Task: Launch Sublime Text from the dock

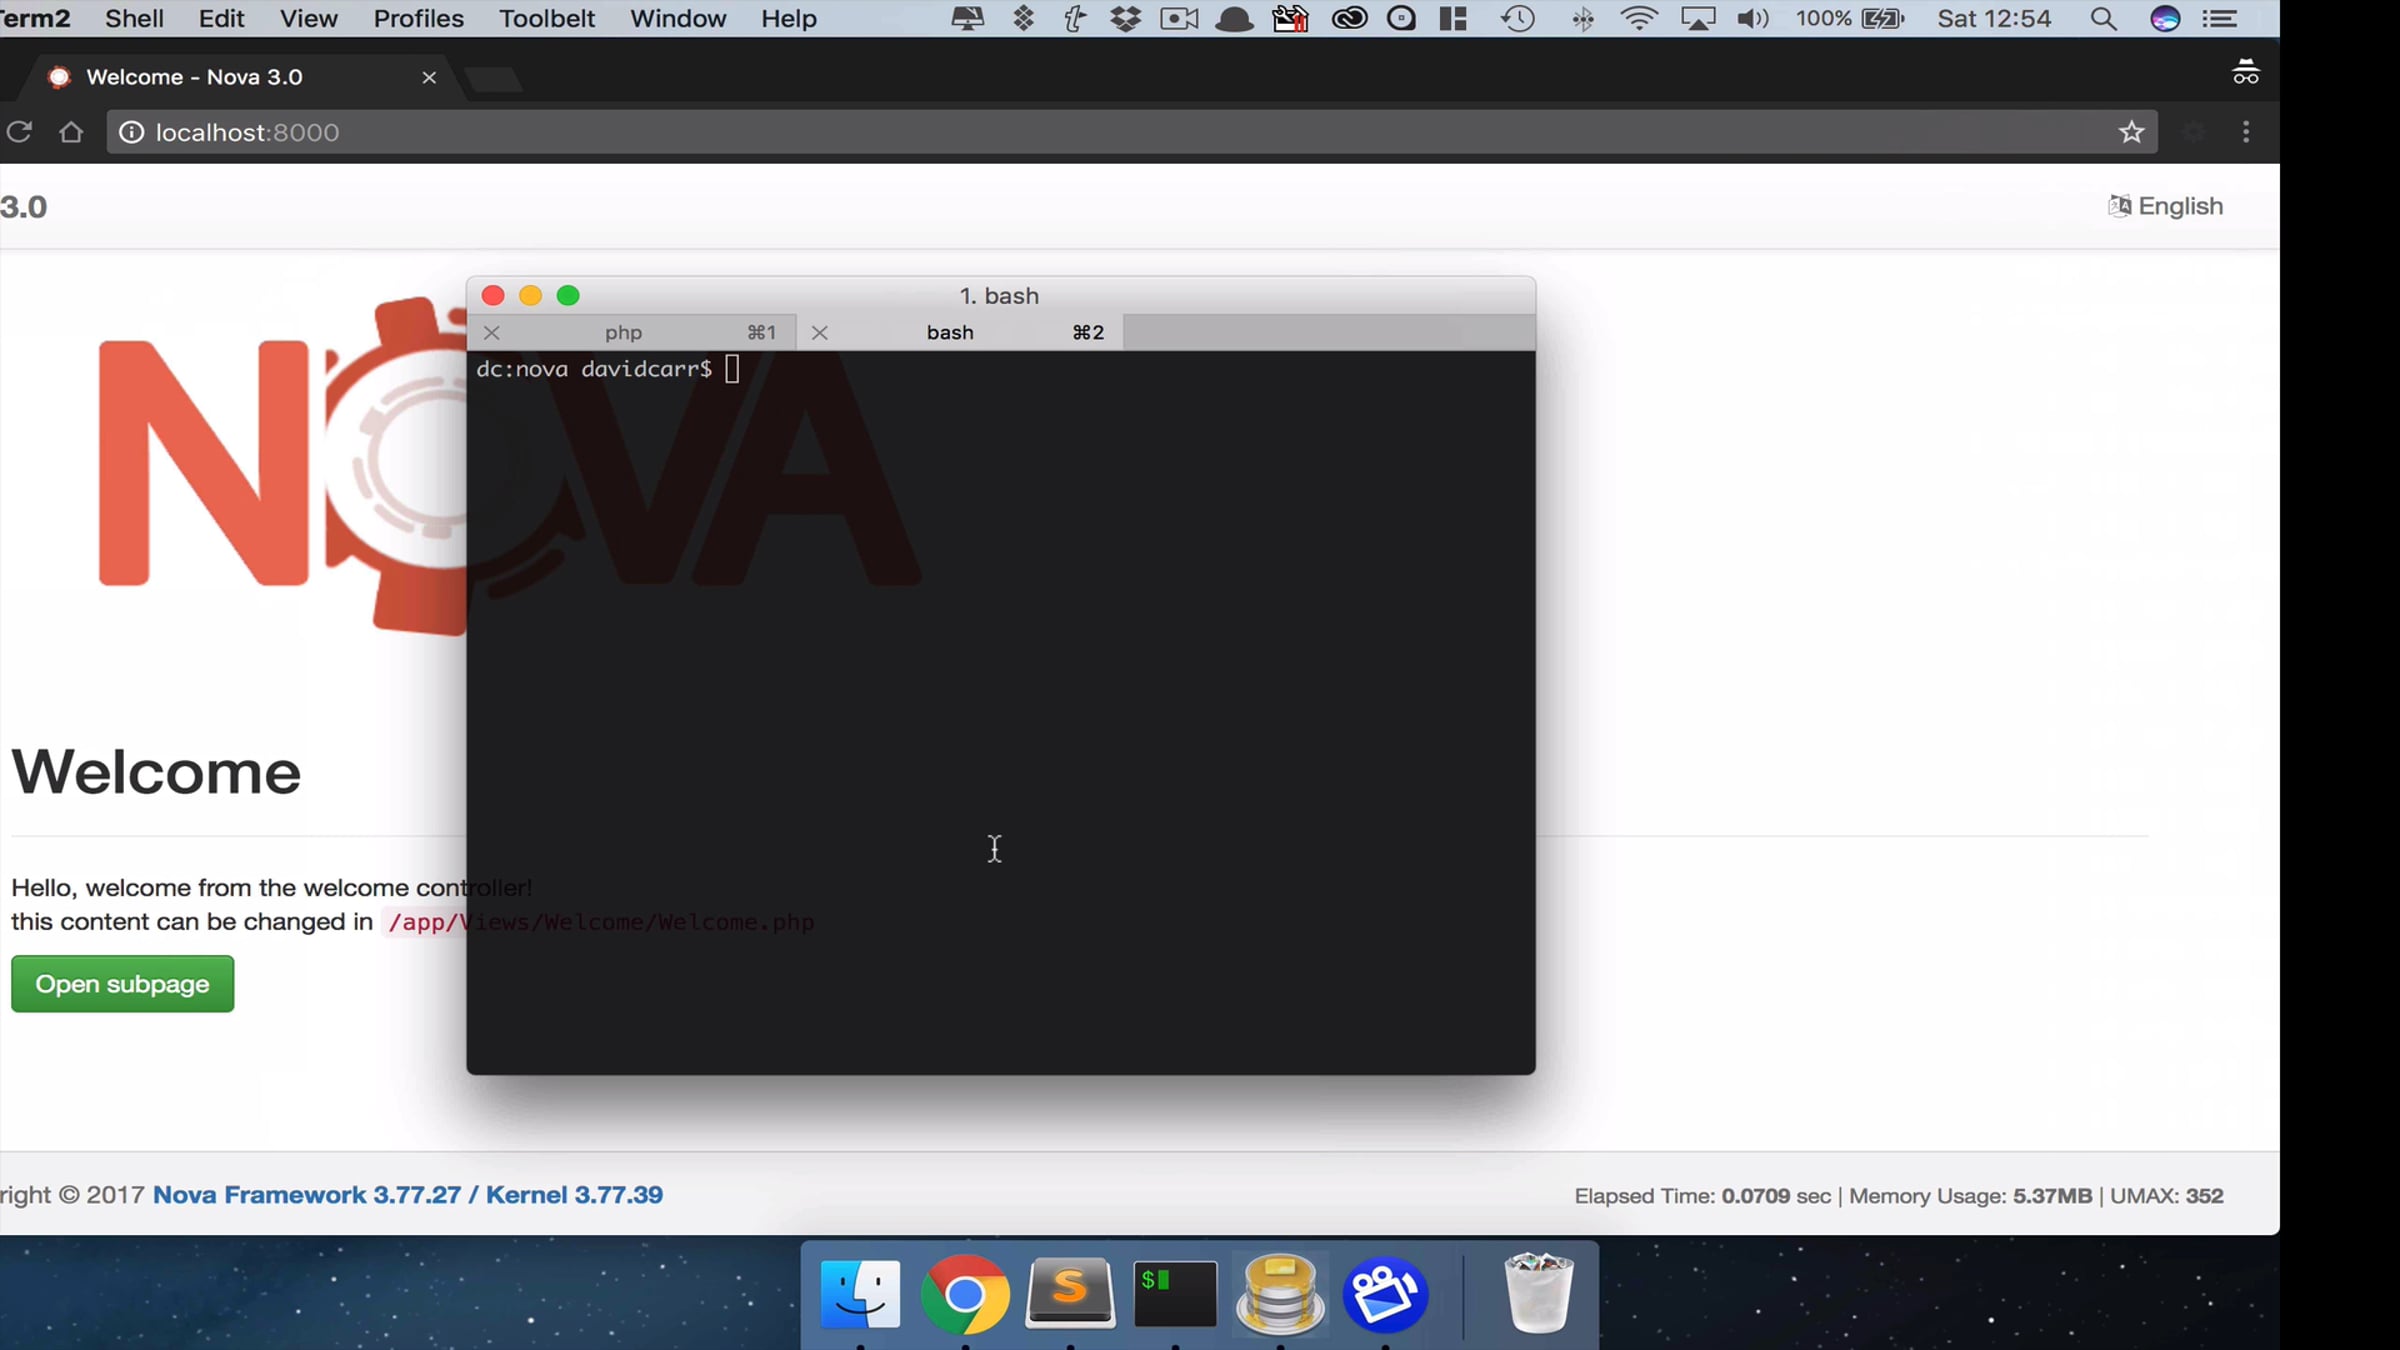Action: [x=1070, y=1294]
